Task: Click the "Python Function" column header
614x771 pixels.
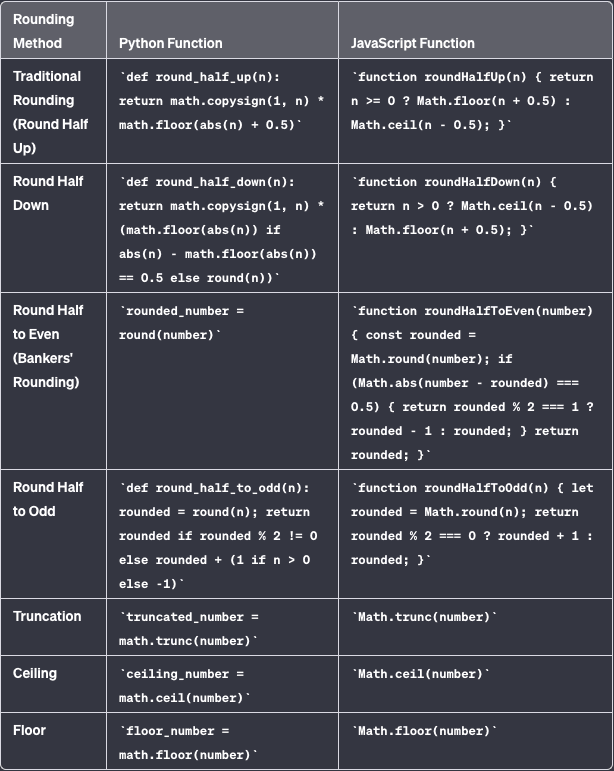Action: pos(171,43)
